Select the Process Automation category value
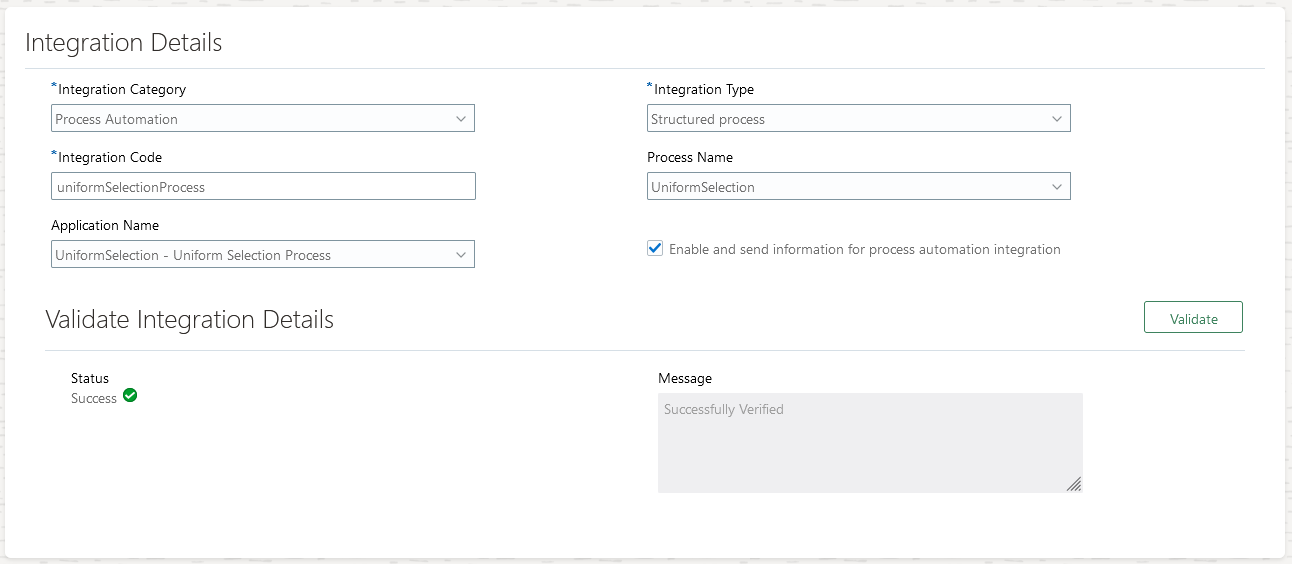 coord(117,119)
